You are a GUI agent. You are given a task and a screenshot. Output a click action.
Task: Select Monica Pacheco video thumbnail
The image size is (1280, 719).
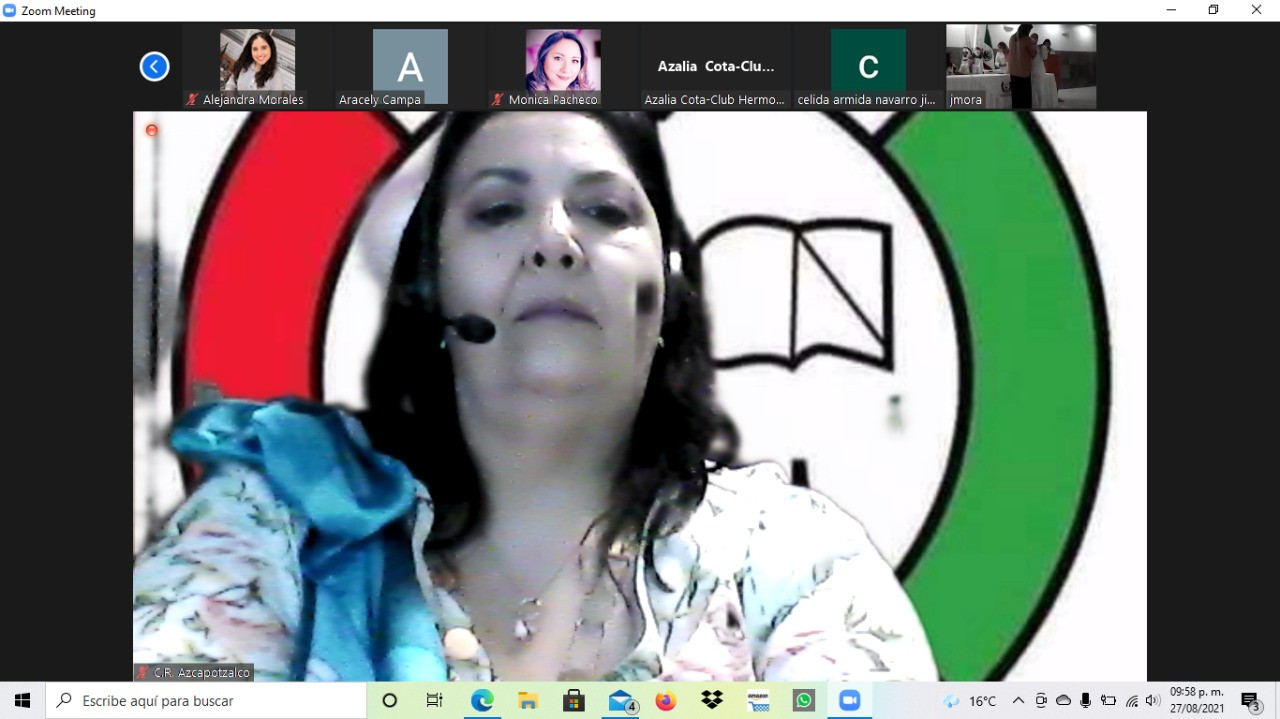pos(563,62)
